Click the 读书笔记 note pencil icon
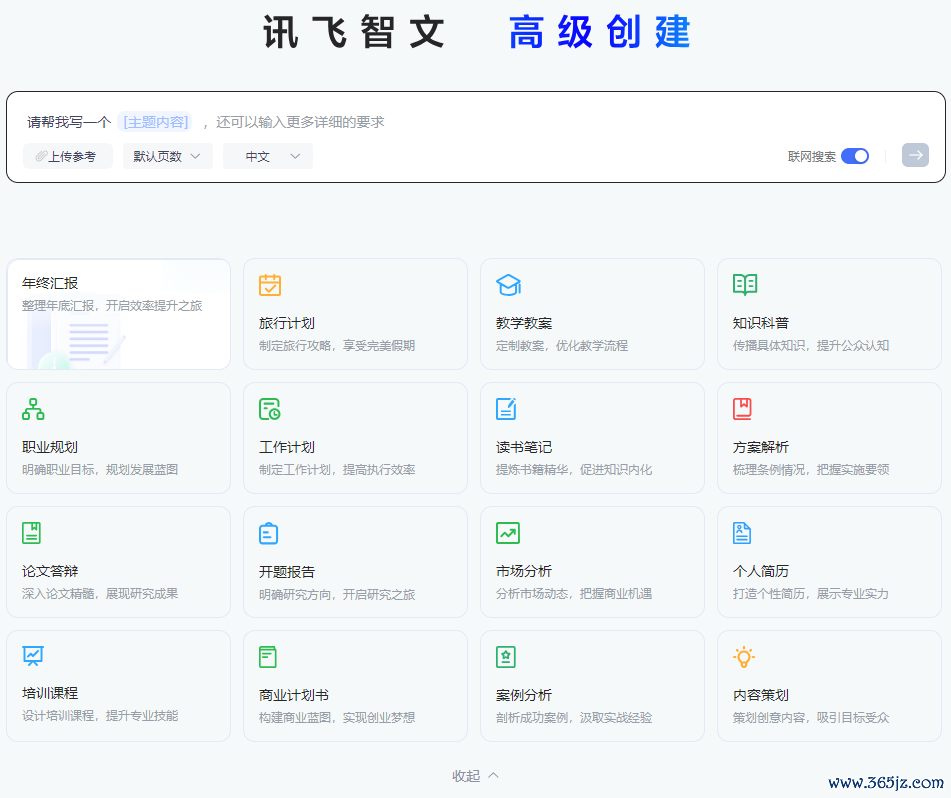 click(x=506, y=409)
